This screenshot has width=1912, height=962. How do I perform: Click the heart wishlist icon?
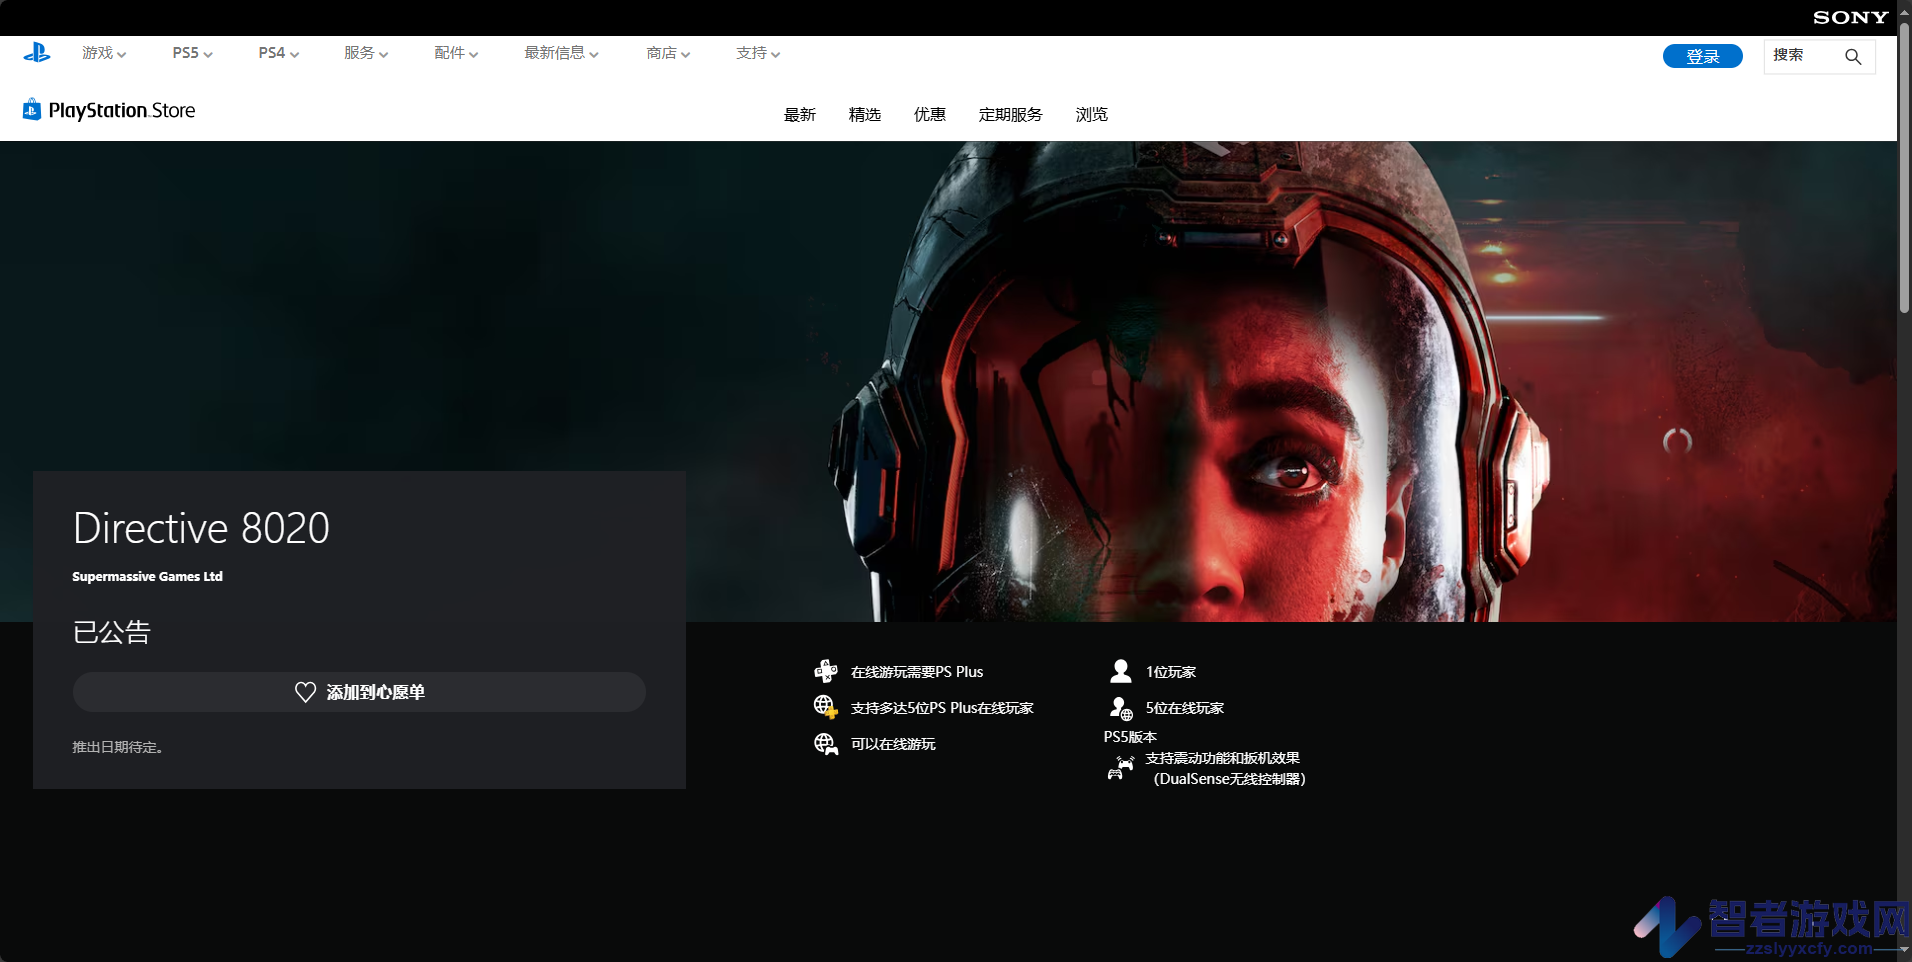(x=305, y=692)
